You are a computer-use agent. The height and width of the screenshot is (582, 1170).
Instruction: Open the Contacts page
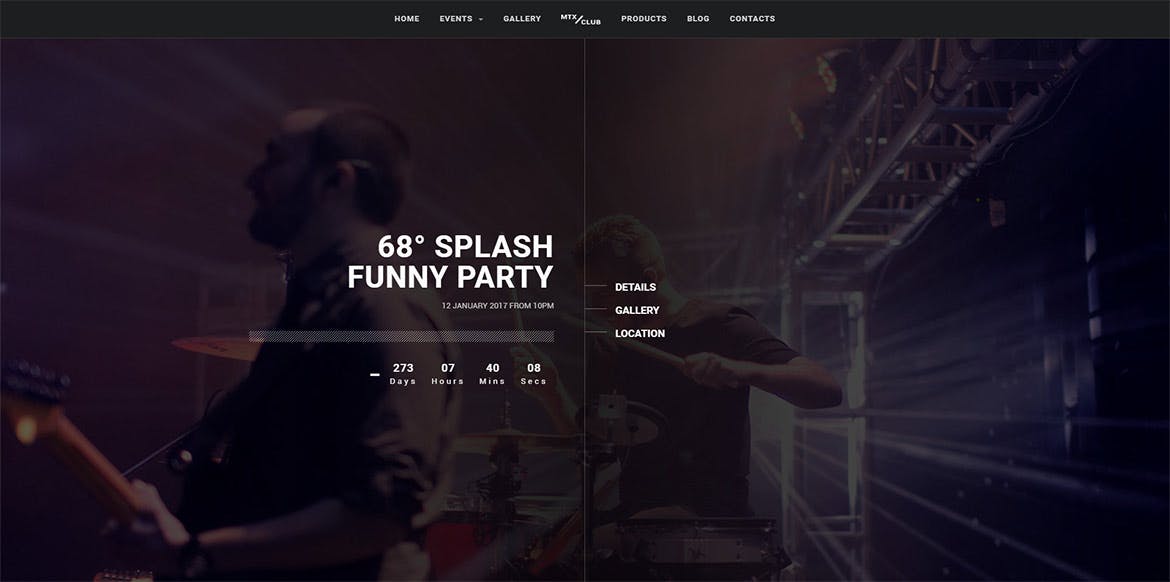(x=752, y=19)
